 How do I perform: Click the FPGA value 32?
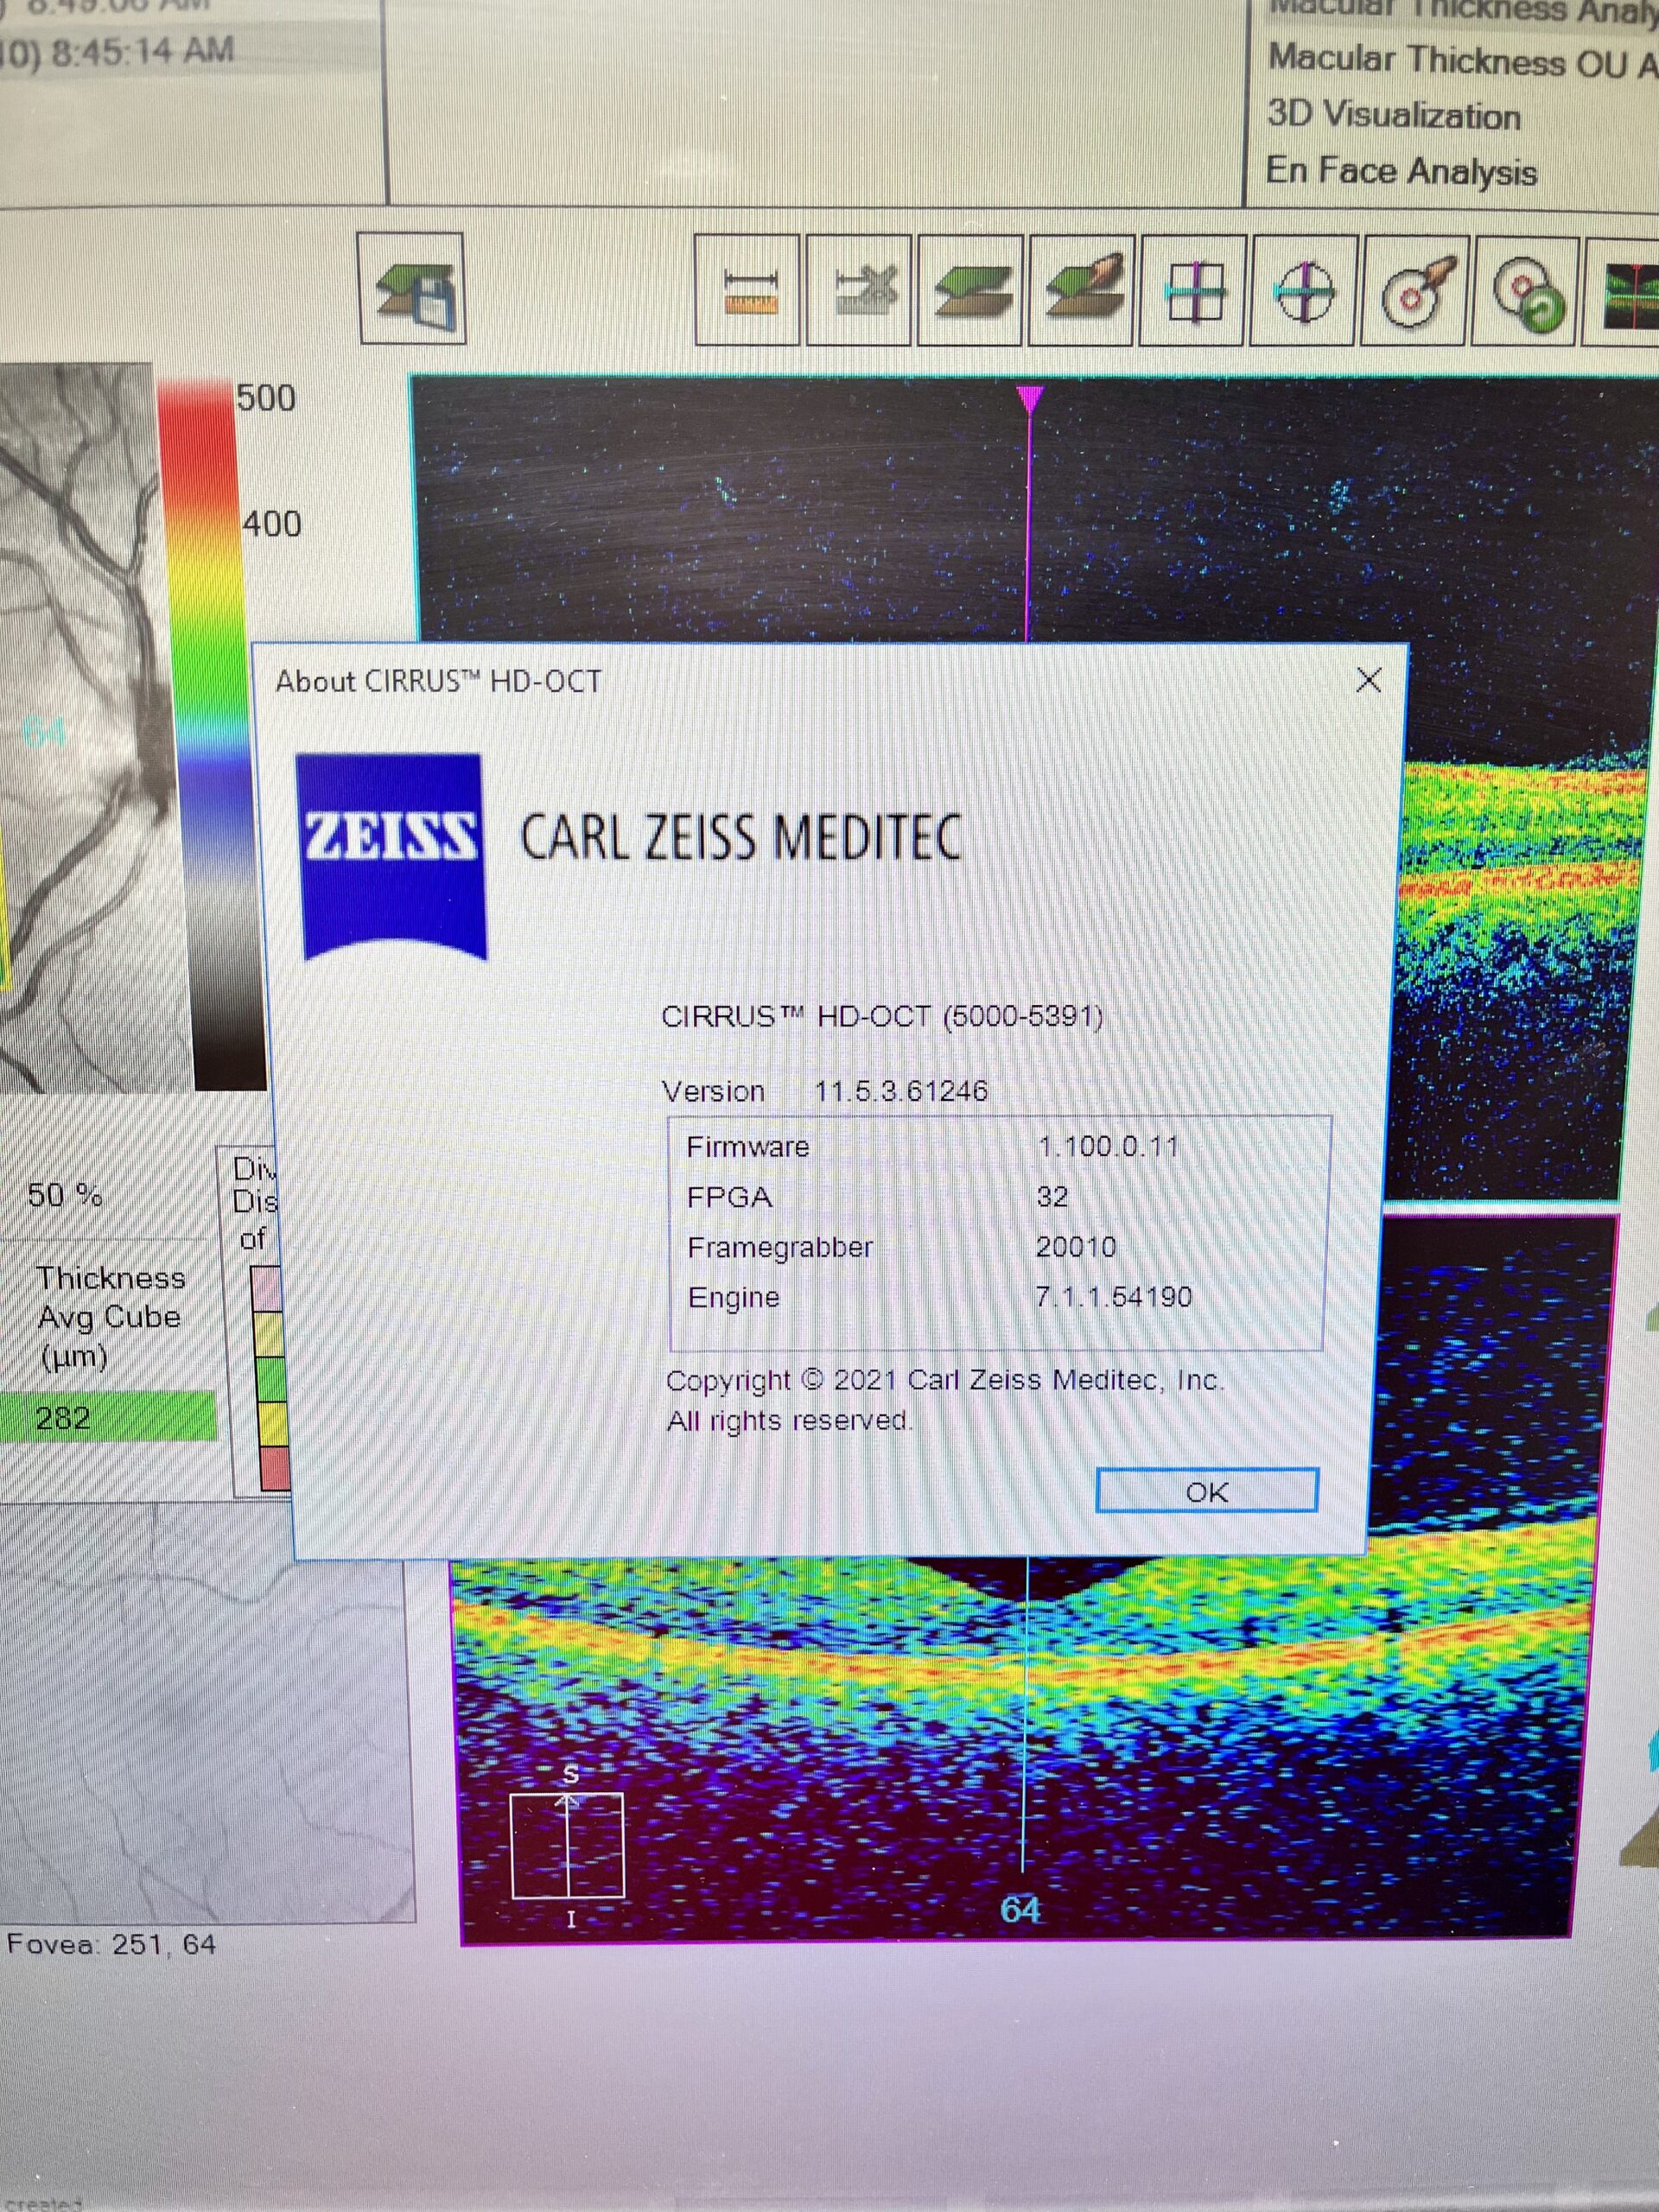[1052, 1196]
